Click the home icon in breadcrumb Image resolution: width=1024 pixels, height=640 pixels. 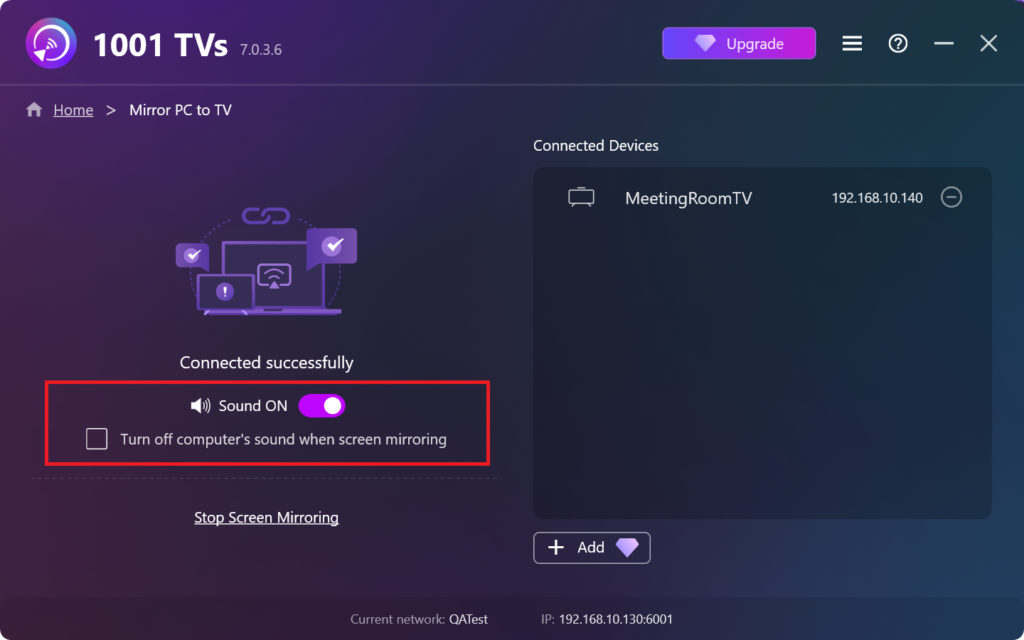click(x=34, y=110)
